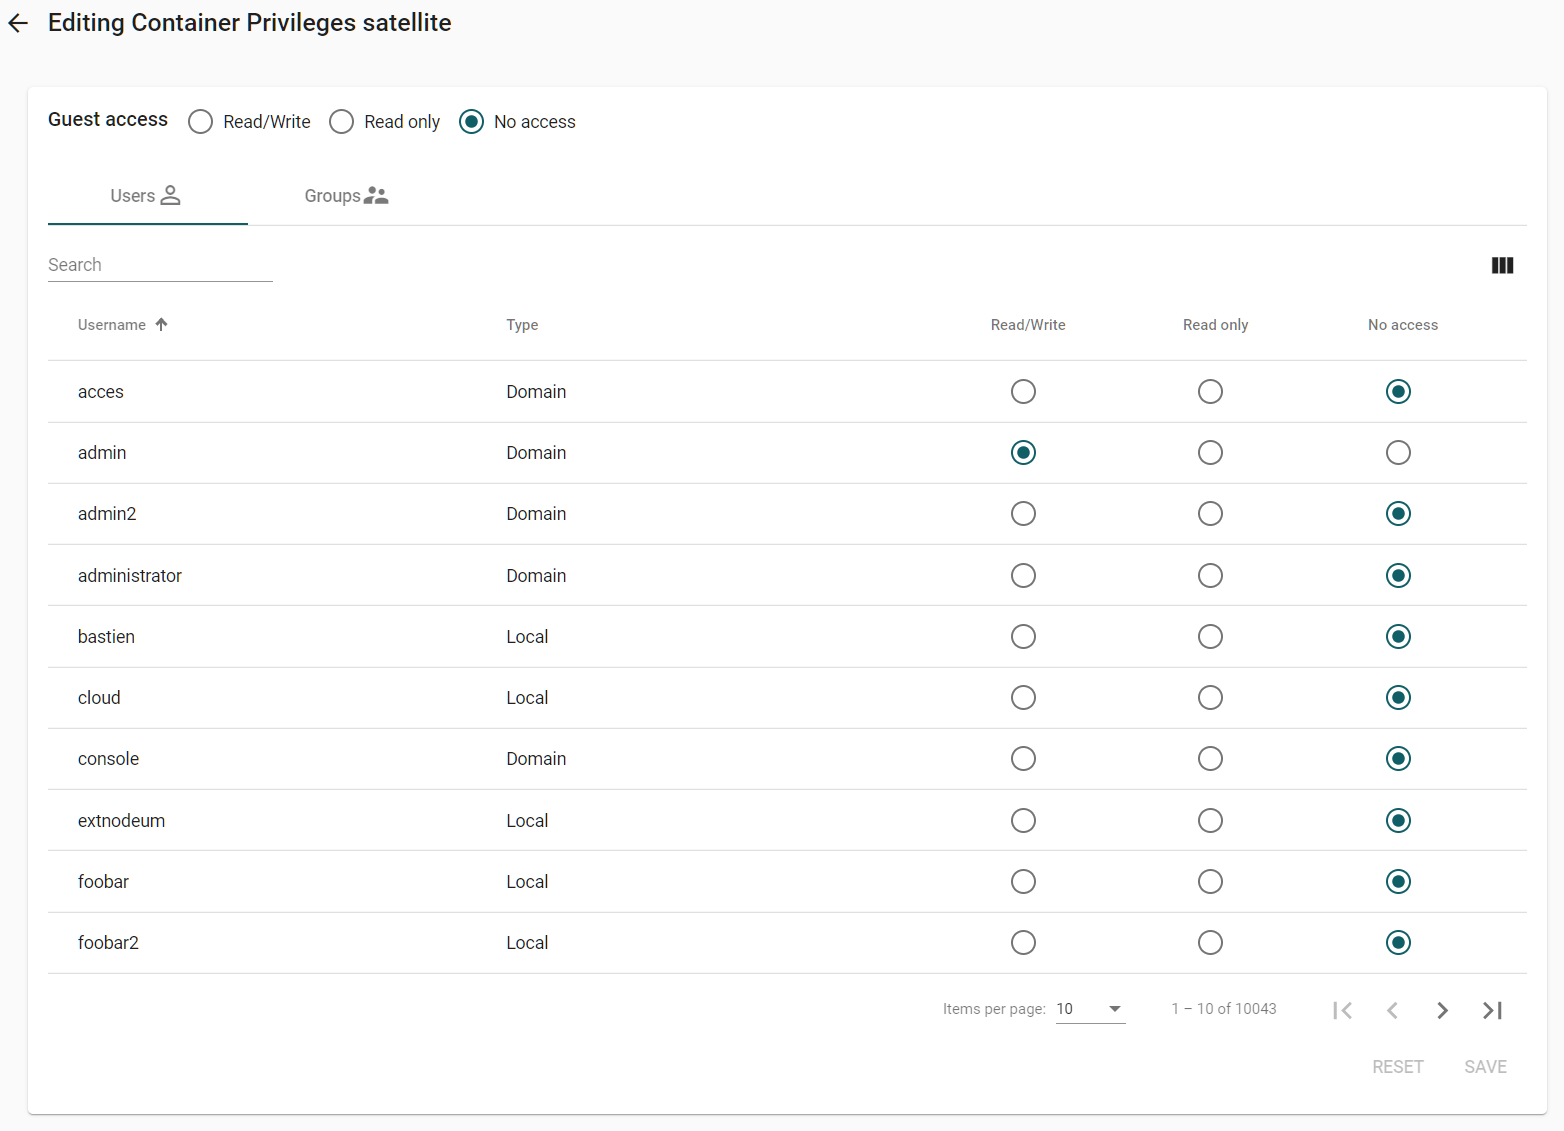
Task: Jump to the last page
Action: [1492, 1010]
